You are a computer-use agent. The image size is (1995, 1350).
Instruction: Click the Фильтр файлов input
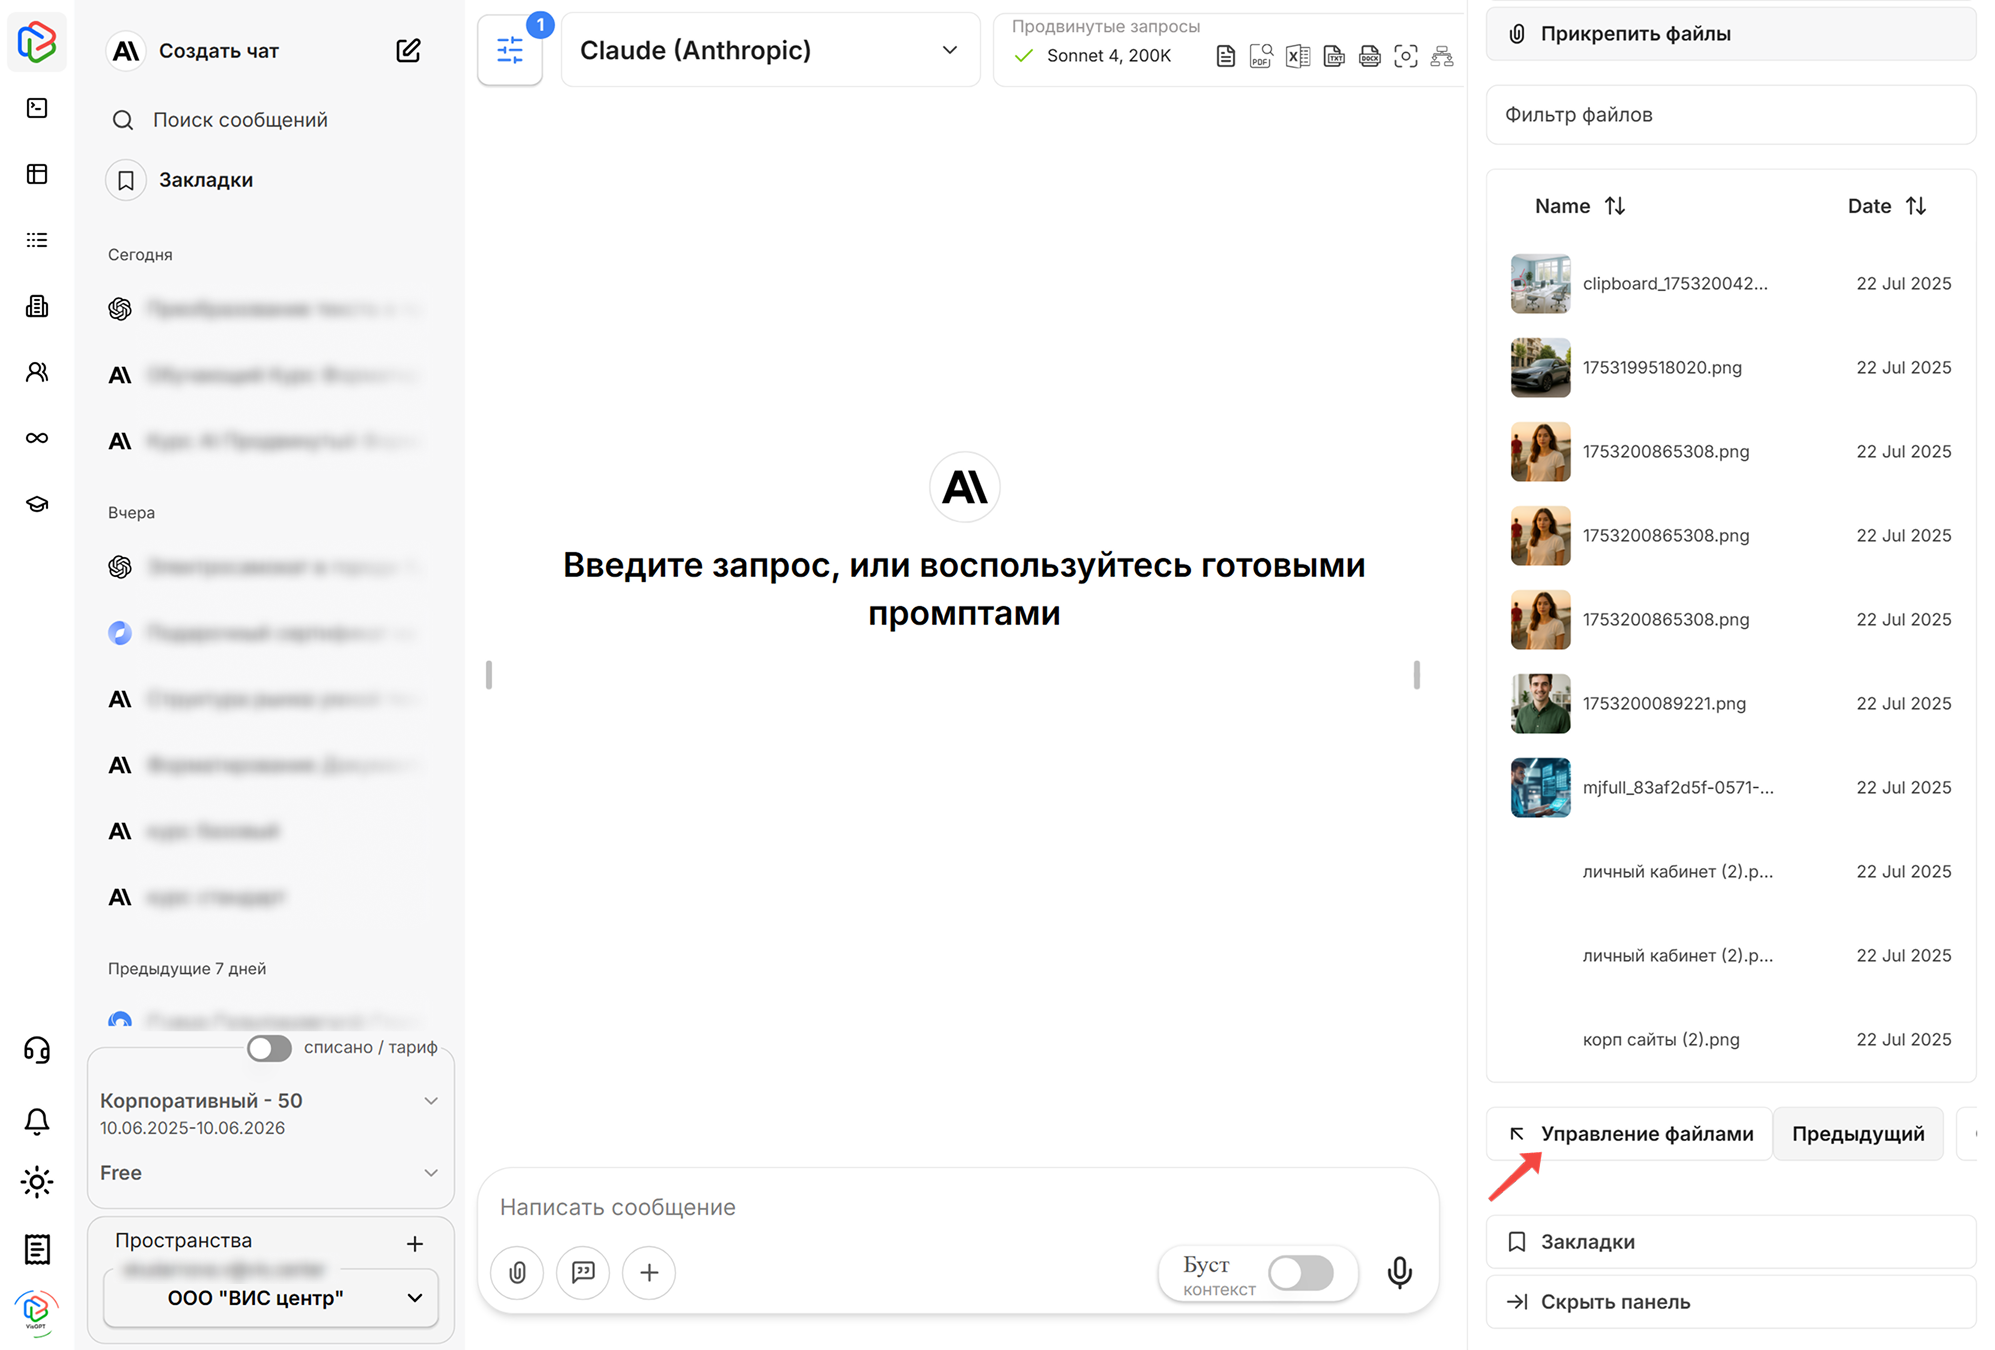[x=1730, y=115]
